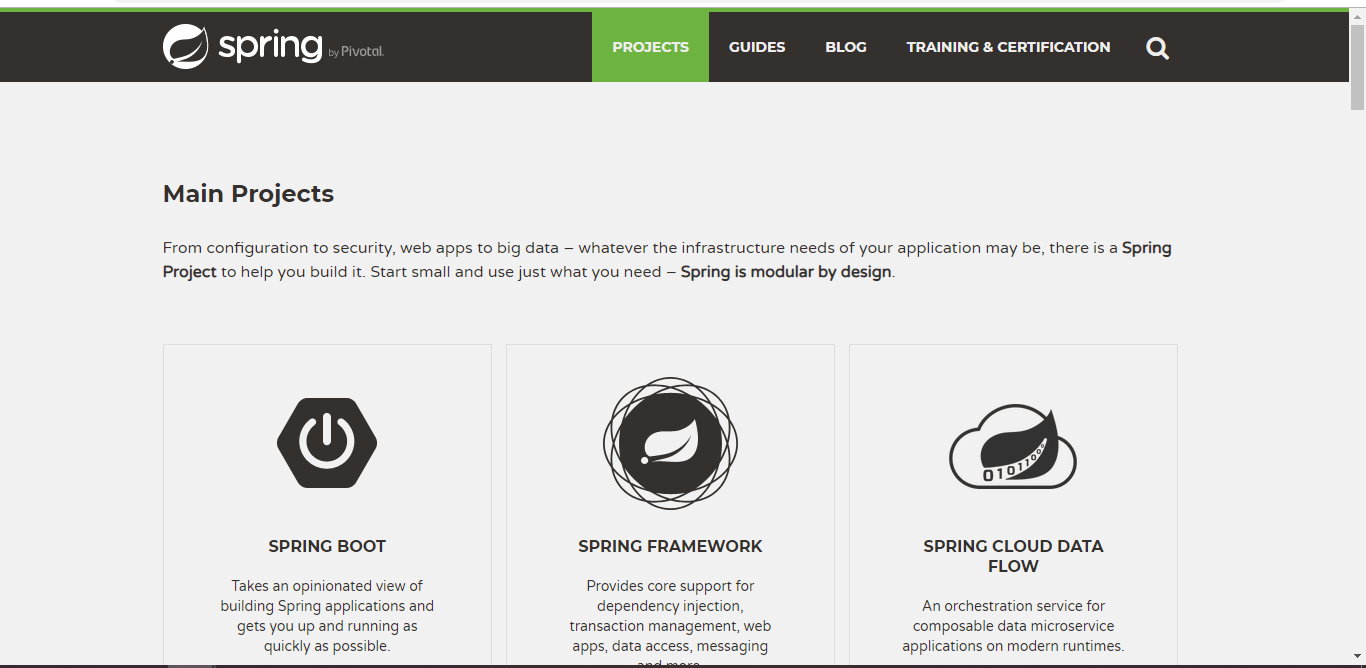
Task: Open the BLOG nav item
Action: click(x=846, y=47)
